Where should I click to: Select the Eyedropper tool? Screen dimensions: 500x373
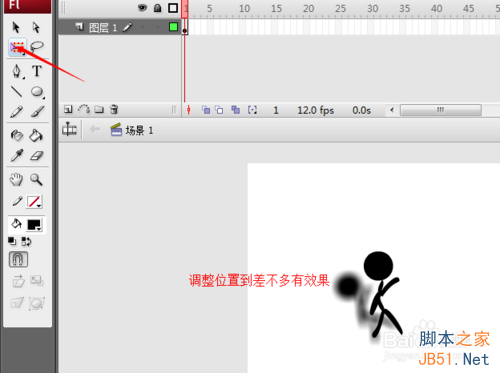[x=17, y=155]
